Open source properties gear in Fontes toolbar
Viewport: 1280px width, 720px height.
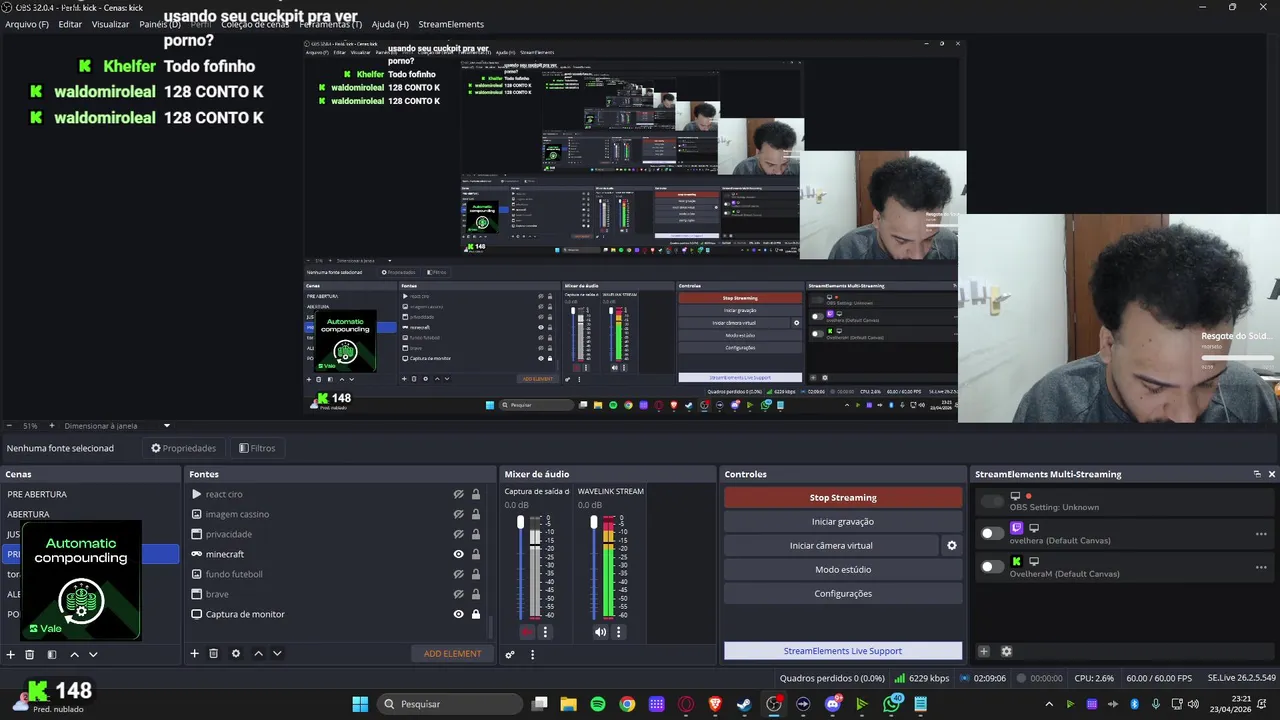coord(236,653)
